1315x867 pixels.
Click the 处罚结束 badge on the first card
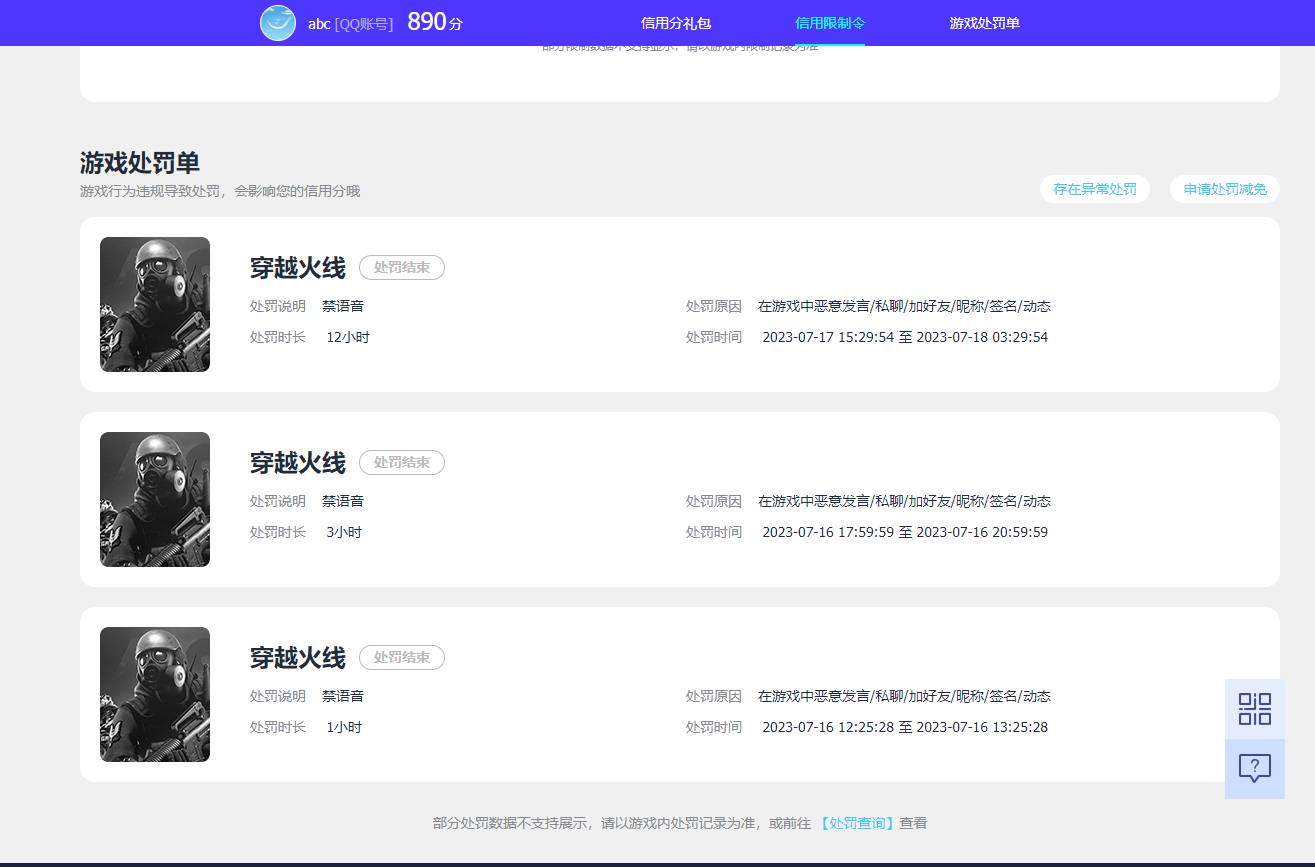point(401,267)
